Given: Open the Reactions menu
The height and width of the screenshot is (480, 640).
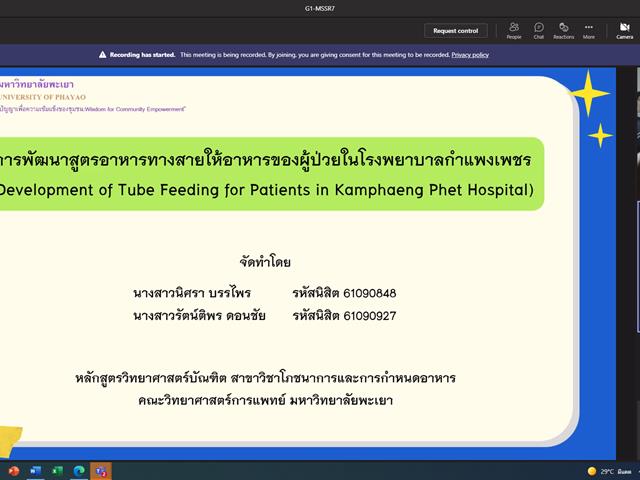Looking at the screenshot, I should 564,31.
